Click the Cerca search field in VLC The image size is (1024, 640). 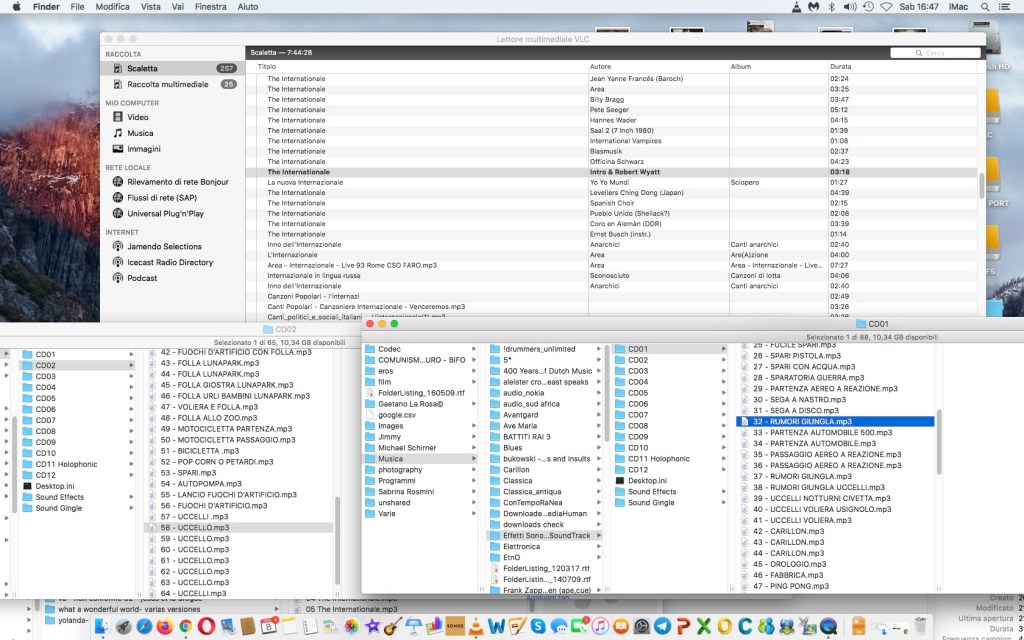(936, 53)
